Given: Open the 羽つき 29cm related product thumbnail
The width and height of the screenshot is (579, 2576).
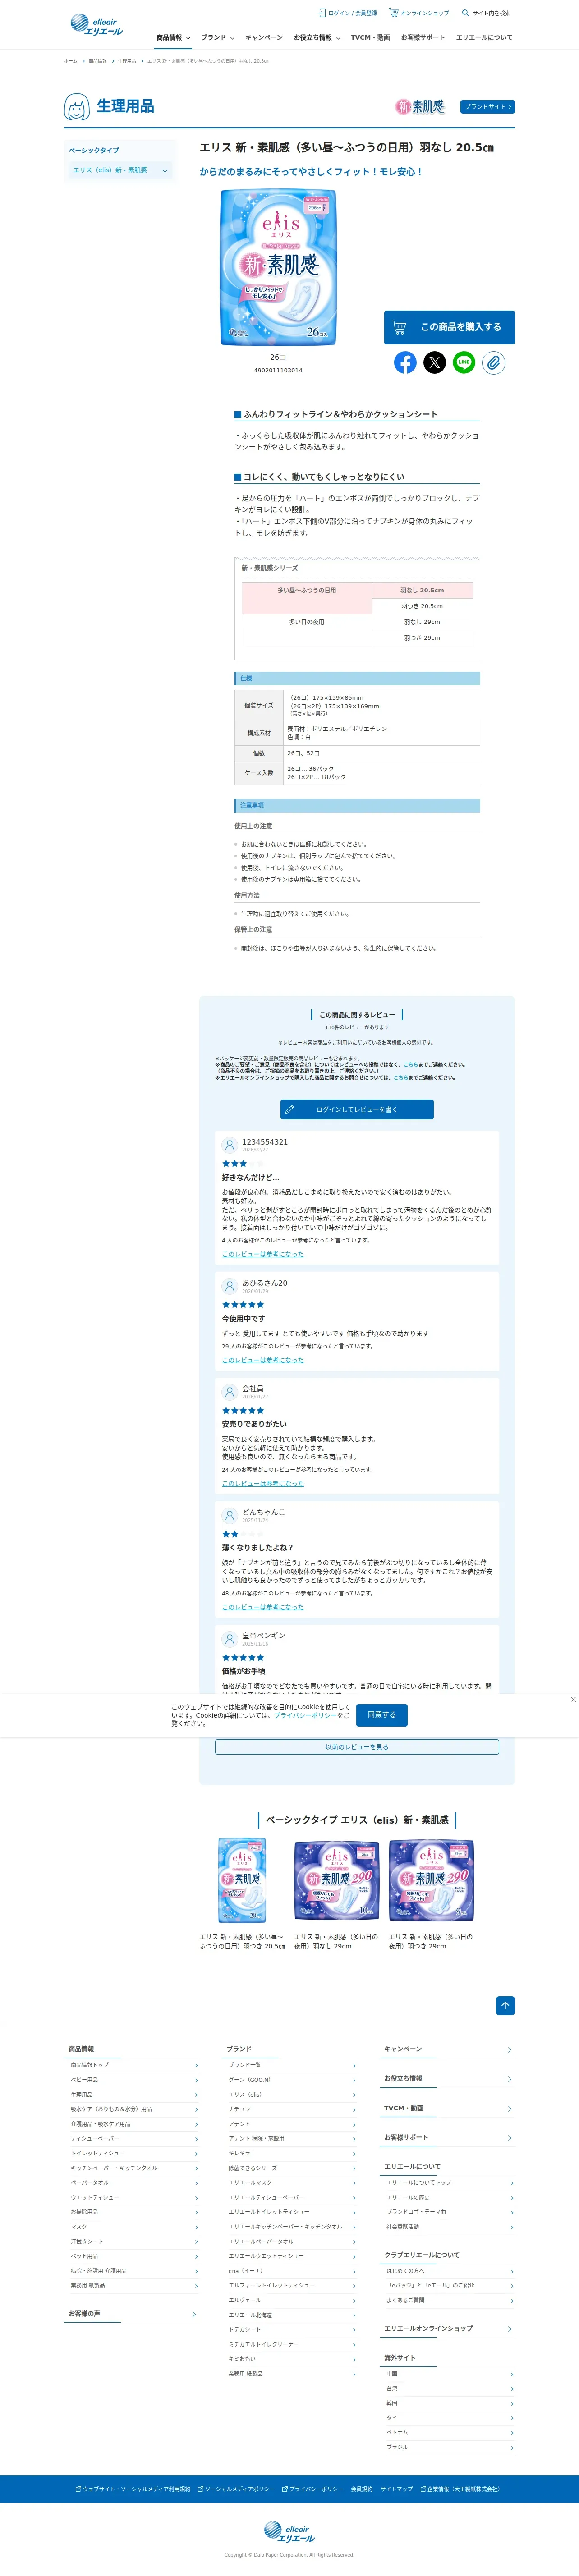Looking at the screenshot, I should tap(431, 1880).
